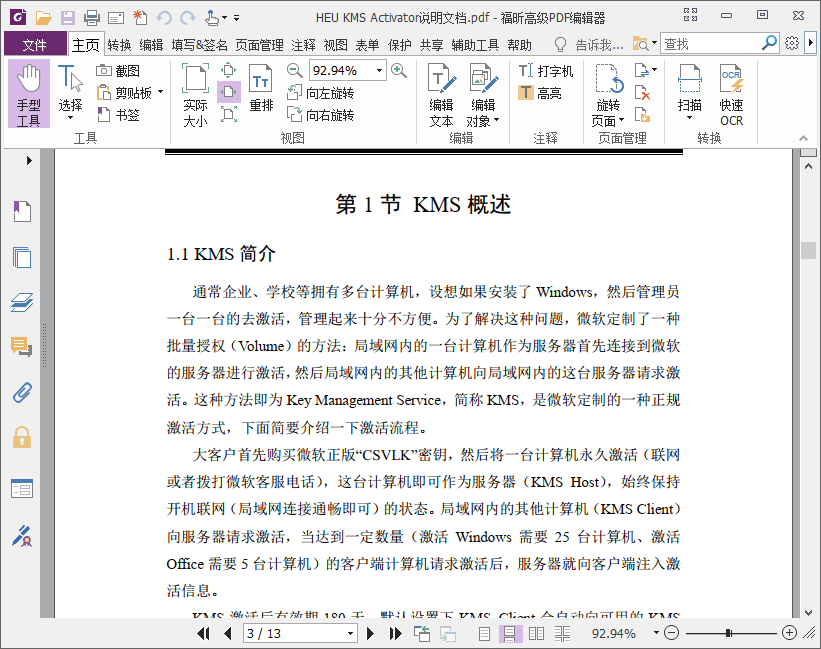Run Quick OCR (快速OCR)
This screenshot has width=821, height=649.
click(731, 95)
